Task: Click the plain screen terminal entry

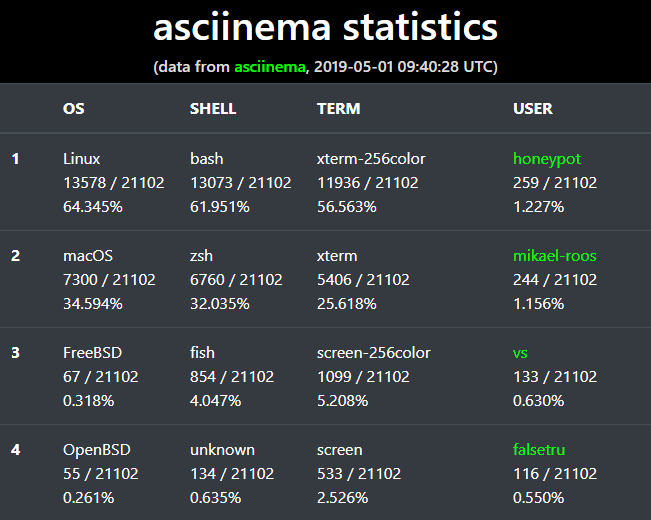Action: [x=340, y=450]
